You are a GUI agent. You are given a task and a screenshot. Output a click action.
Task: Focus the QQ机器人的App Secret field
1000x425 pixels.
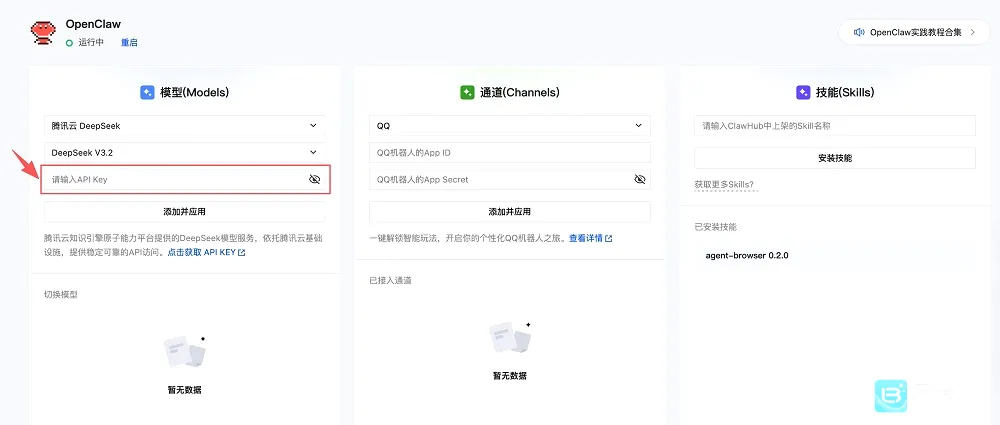(510, 179)
